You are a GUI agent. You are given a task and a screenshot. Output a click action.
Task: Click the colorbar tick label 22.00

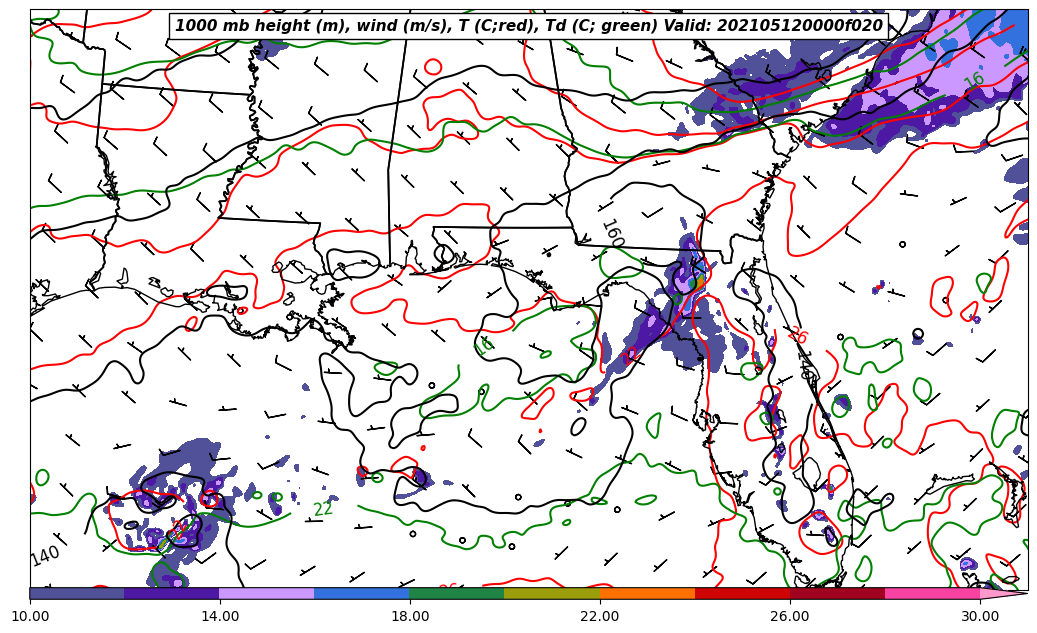tap(600, 616)
